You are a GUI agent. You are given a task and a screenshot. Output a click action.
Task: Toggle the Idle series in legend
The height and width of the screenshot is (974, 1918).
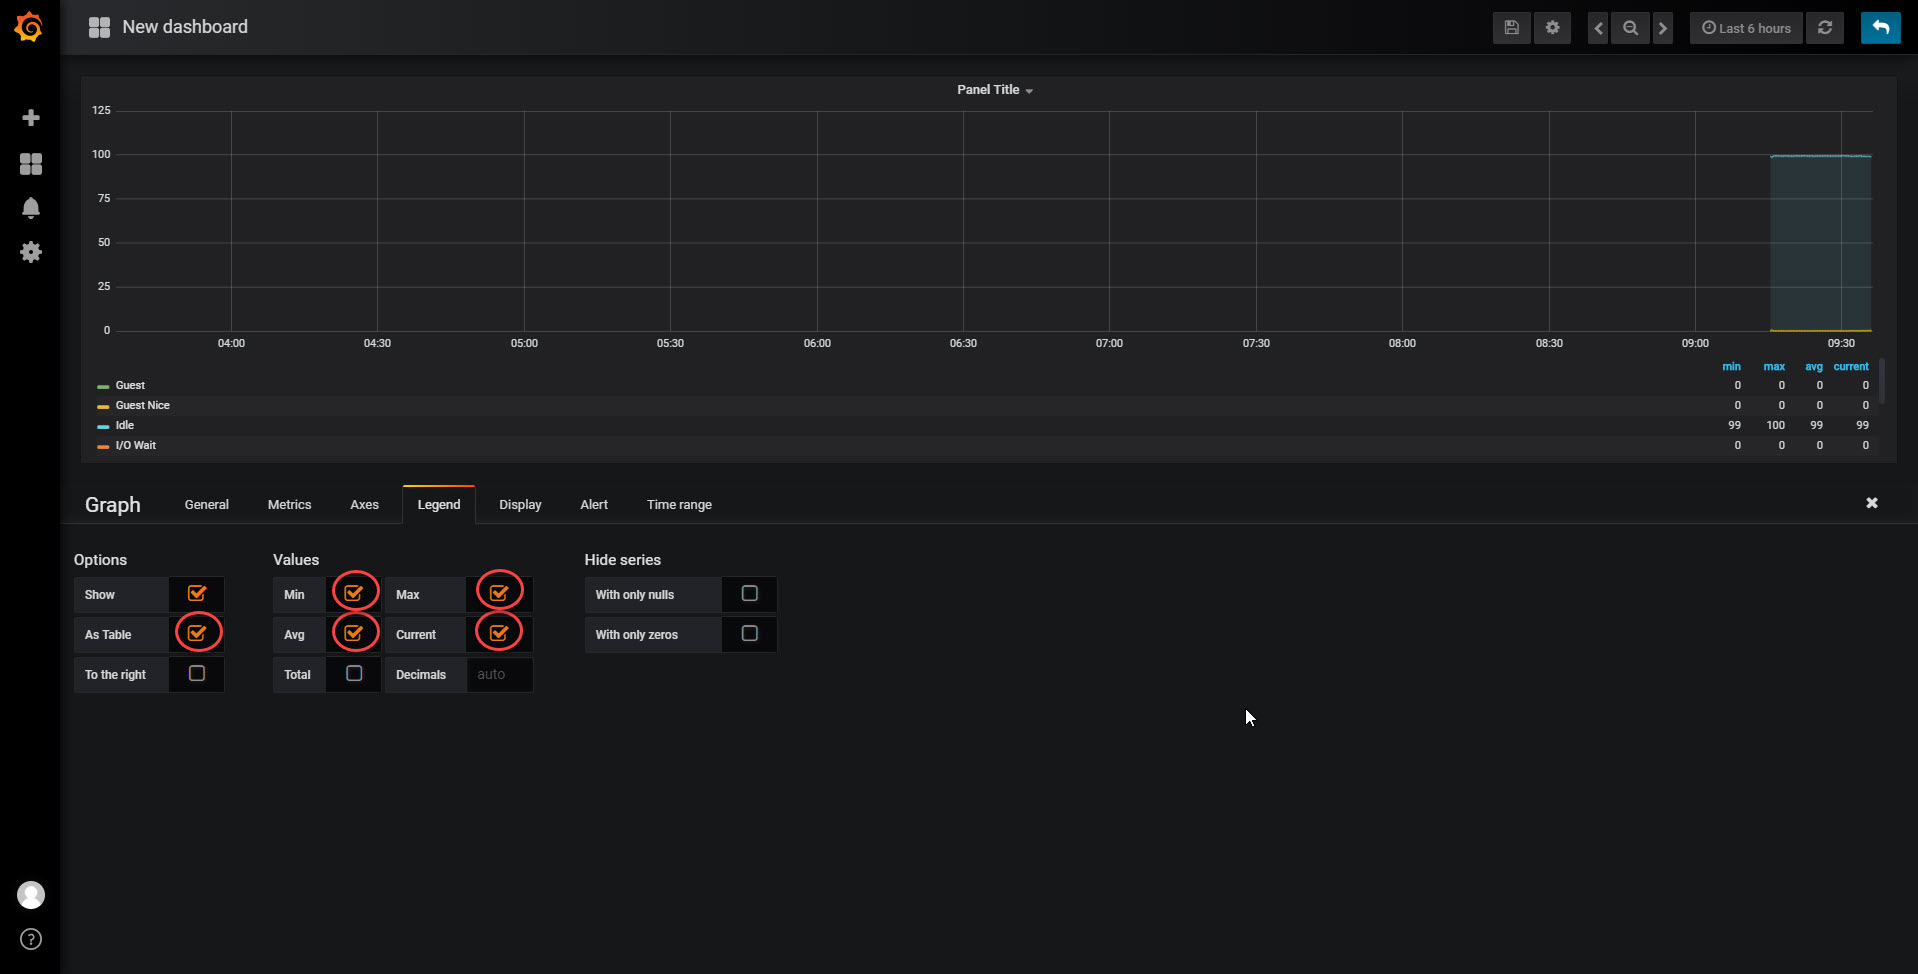click(x=125, y=425)
